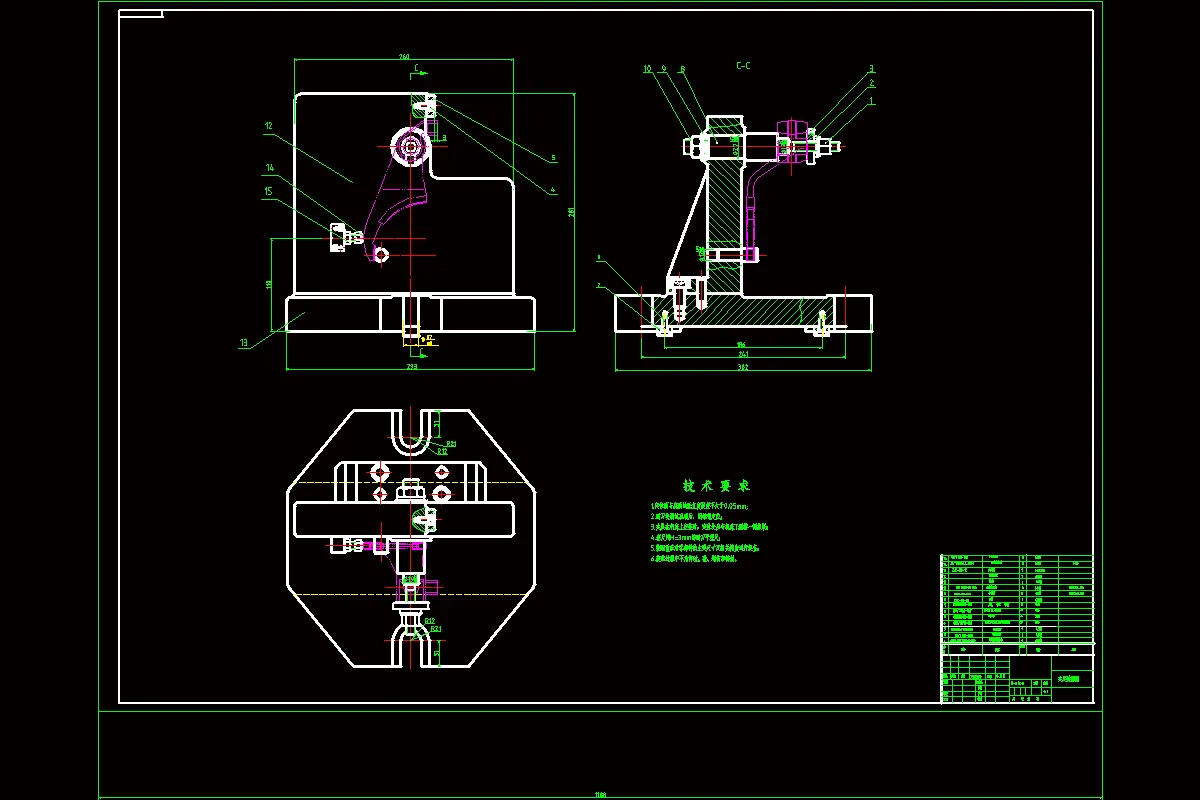
Task: Click part balloon number 14
Action: (269, 168)
